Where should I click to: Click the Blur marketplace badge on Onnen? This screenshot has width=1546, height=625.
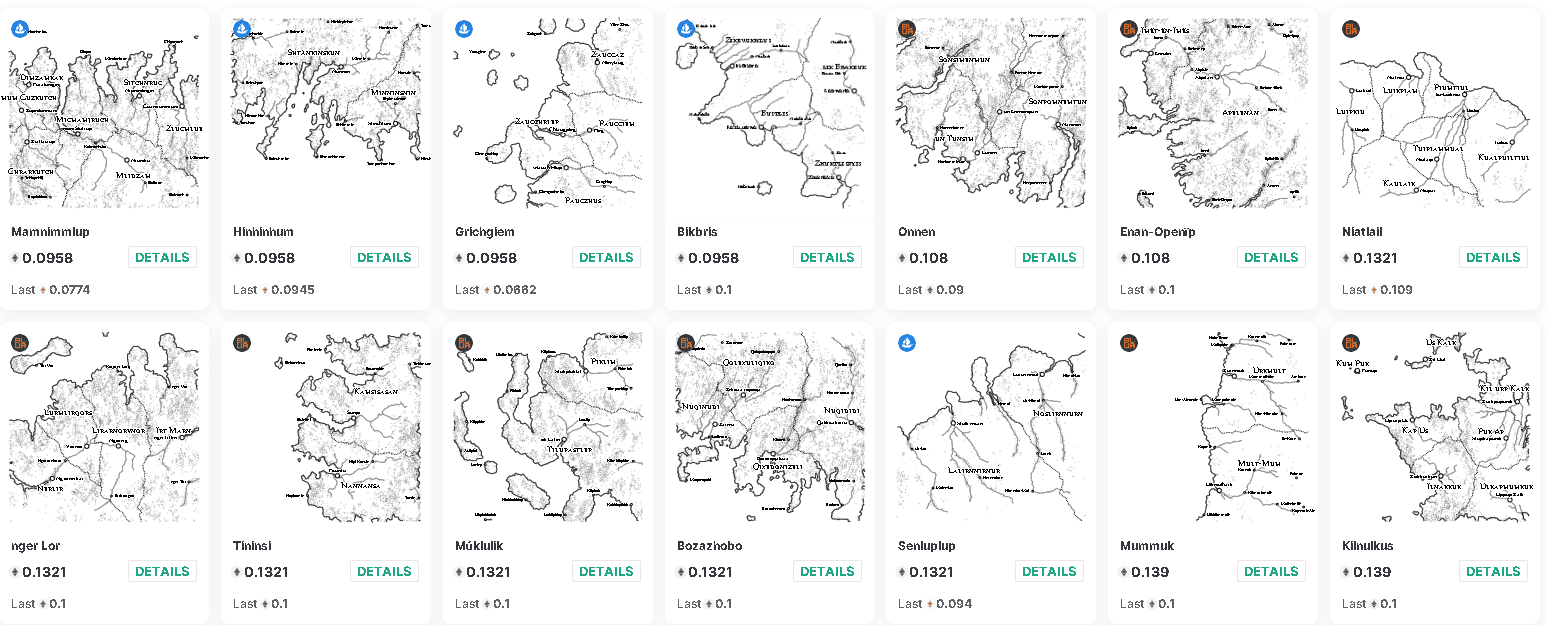click(x=907, y=29)
